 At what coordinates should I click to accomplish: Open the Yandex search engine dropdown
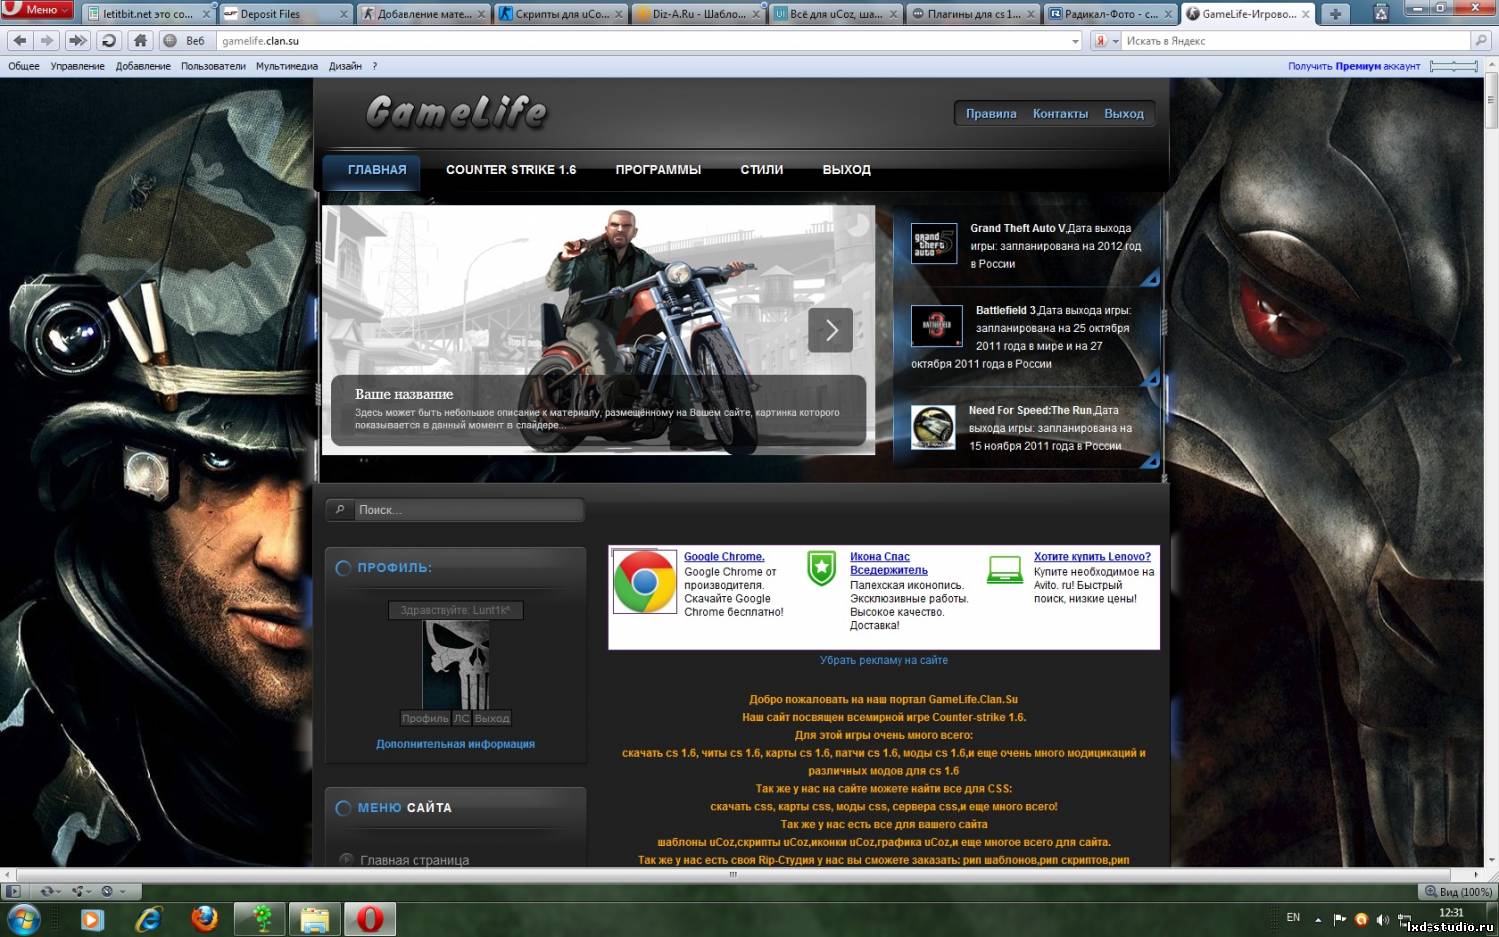pos(1106,41)
